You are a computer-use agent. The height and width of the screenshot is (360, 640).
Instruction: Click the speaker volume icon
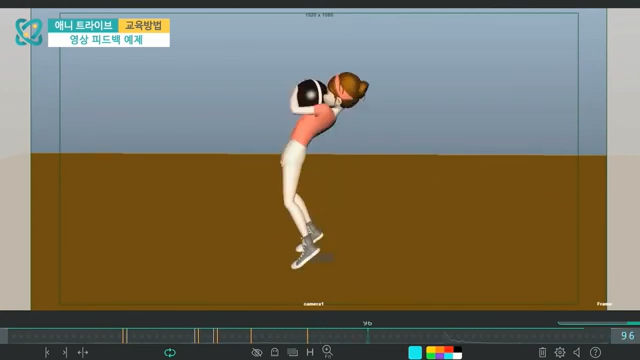coord(577,352)
